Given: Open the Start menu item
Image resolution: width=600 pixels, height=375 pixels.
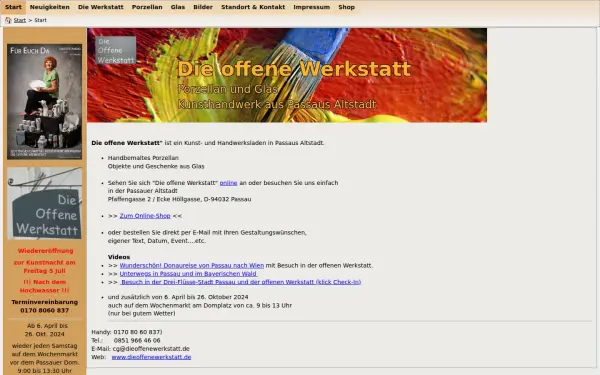Looking at the screenshot, I should [13, 7].
